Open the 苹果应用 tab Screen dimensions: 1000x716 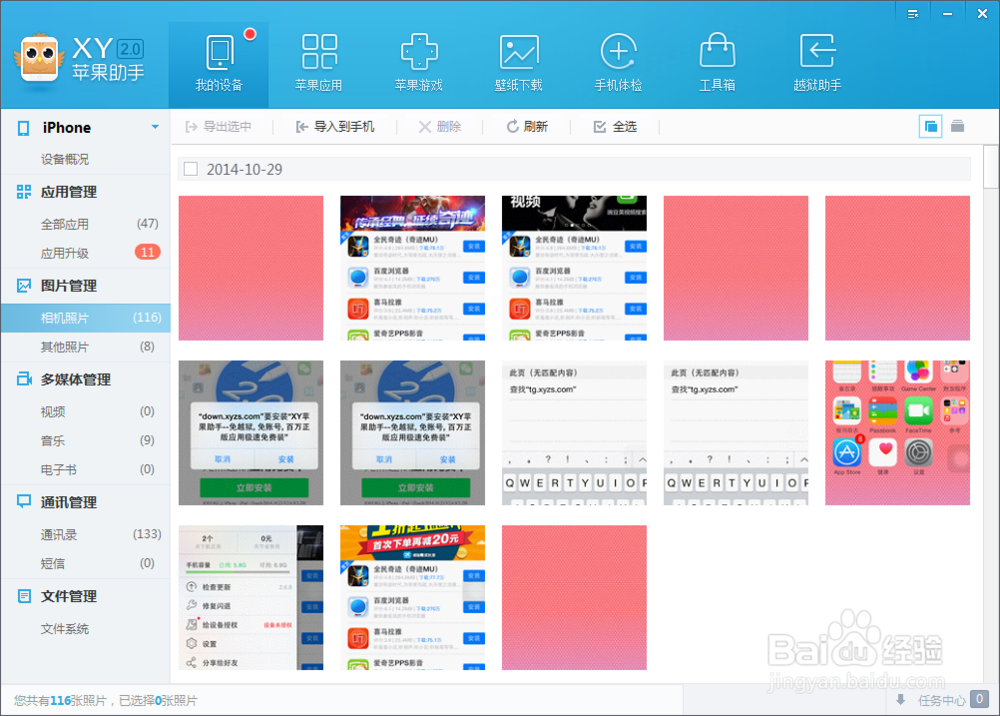pos(319,64)
